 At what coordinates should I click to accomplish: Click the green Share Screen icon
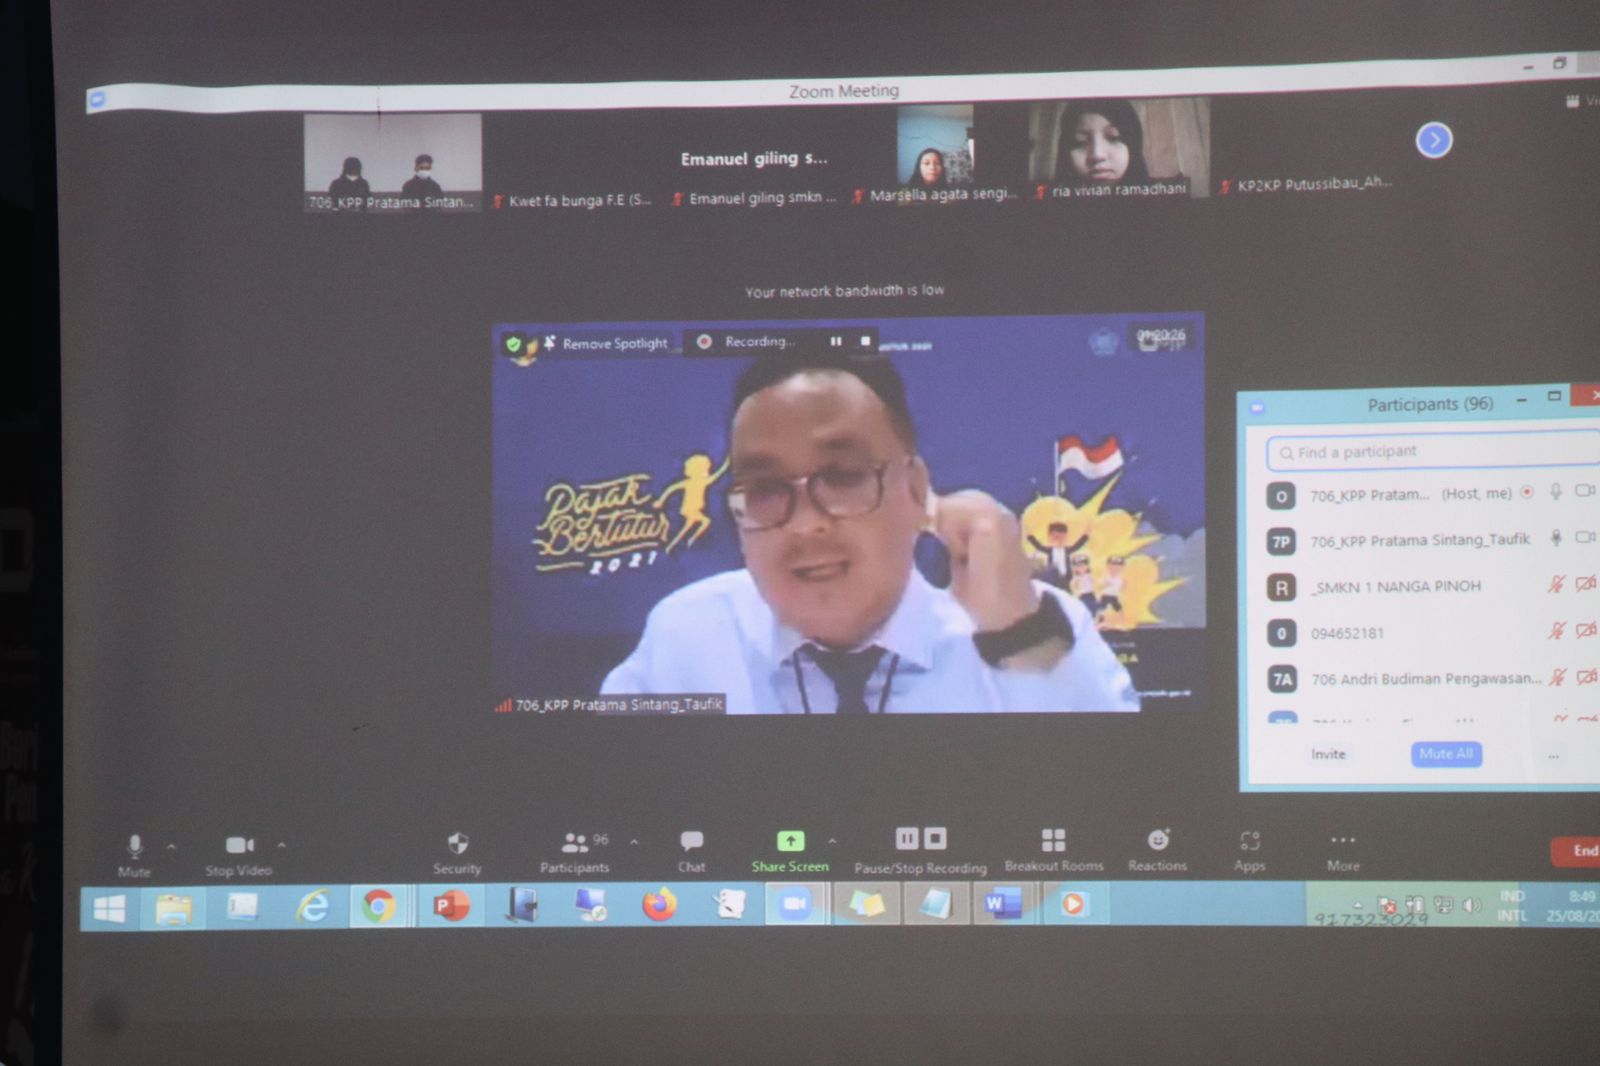pos(790,841)
